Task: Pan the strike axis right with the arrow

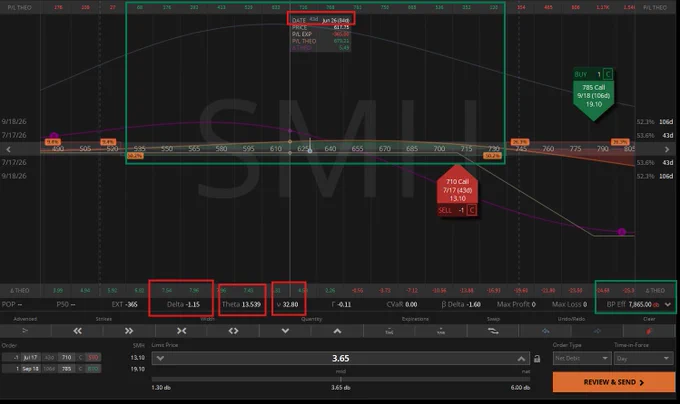Action: coord(667,149)
